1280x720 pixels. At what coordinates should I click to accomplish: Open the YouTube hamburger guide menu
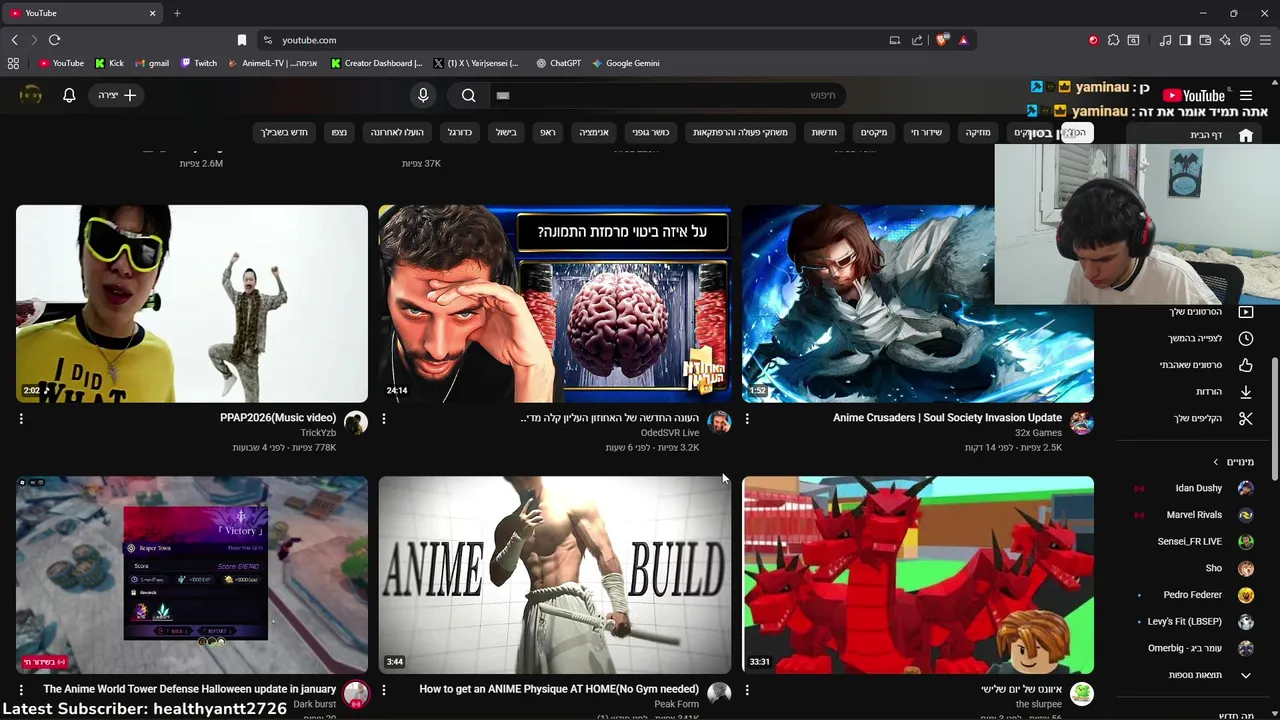tap(1246, 95)
